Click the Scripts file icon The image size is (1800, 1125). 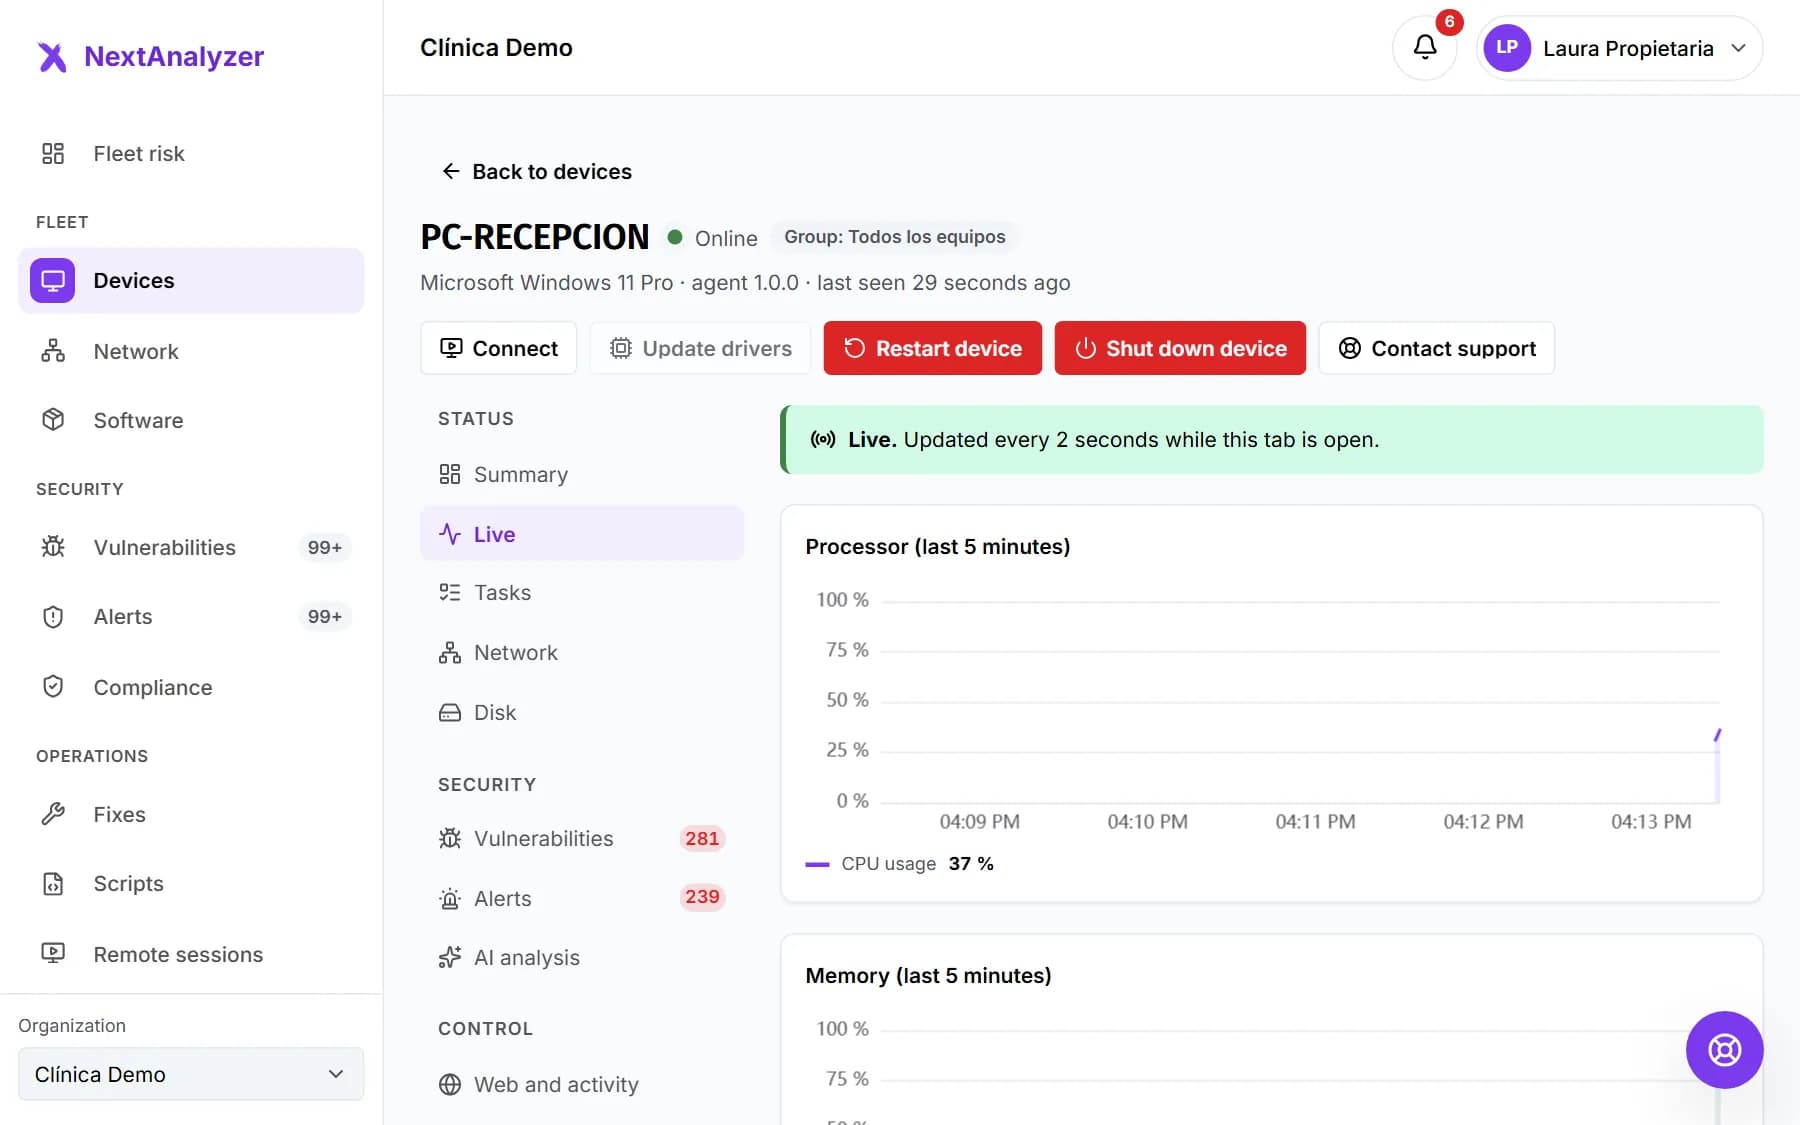click(x=53, y=884)
